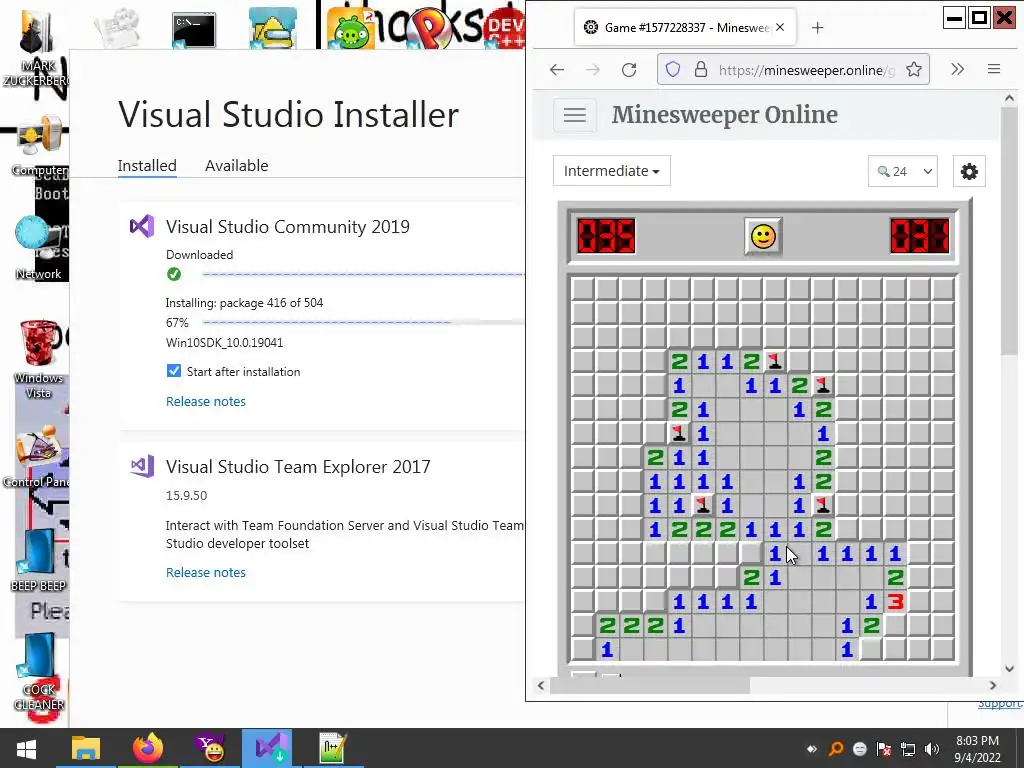Click the page vertical scrollbar up arrow
1024x768 pixels.
[1010, 99]
